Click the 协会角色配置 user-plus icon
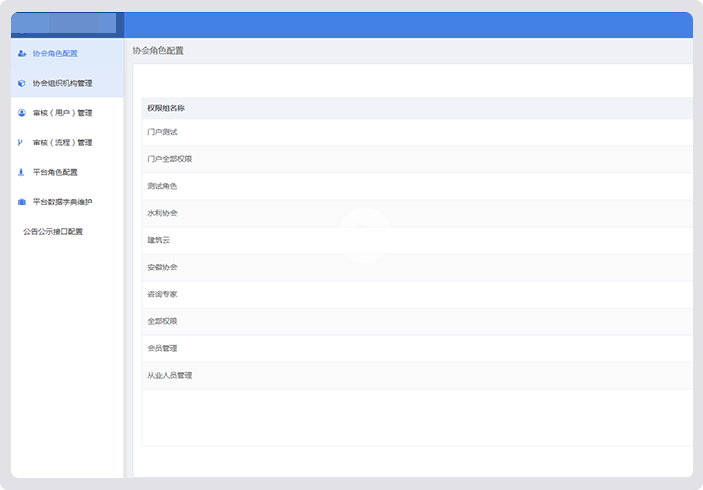The width and height of the screenshot is (703, 490). tap(22, 53)
